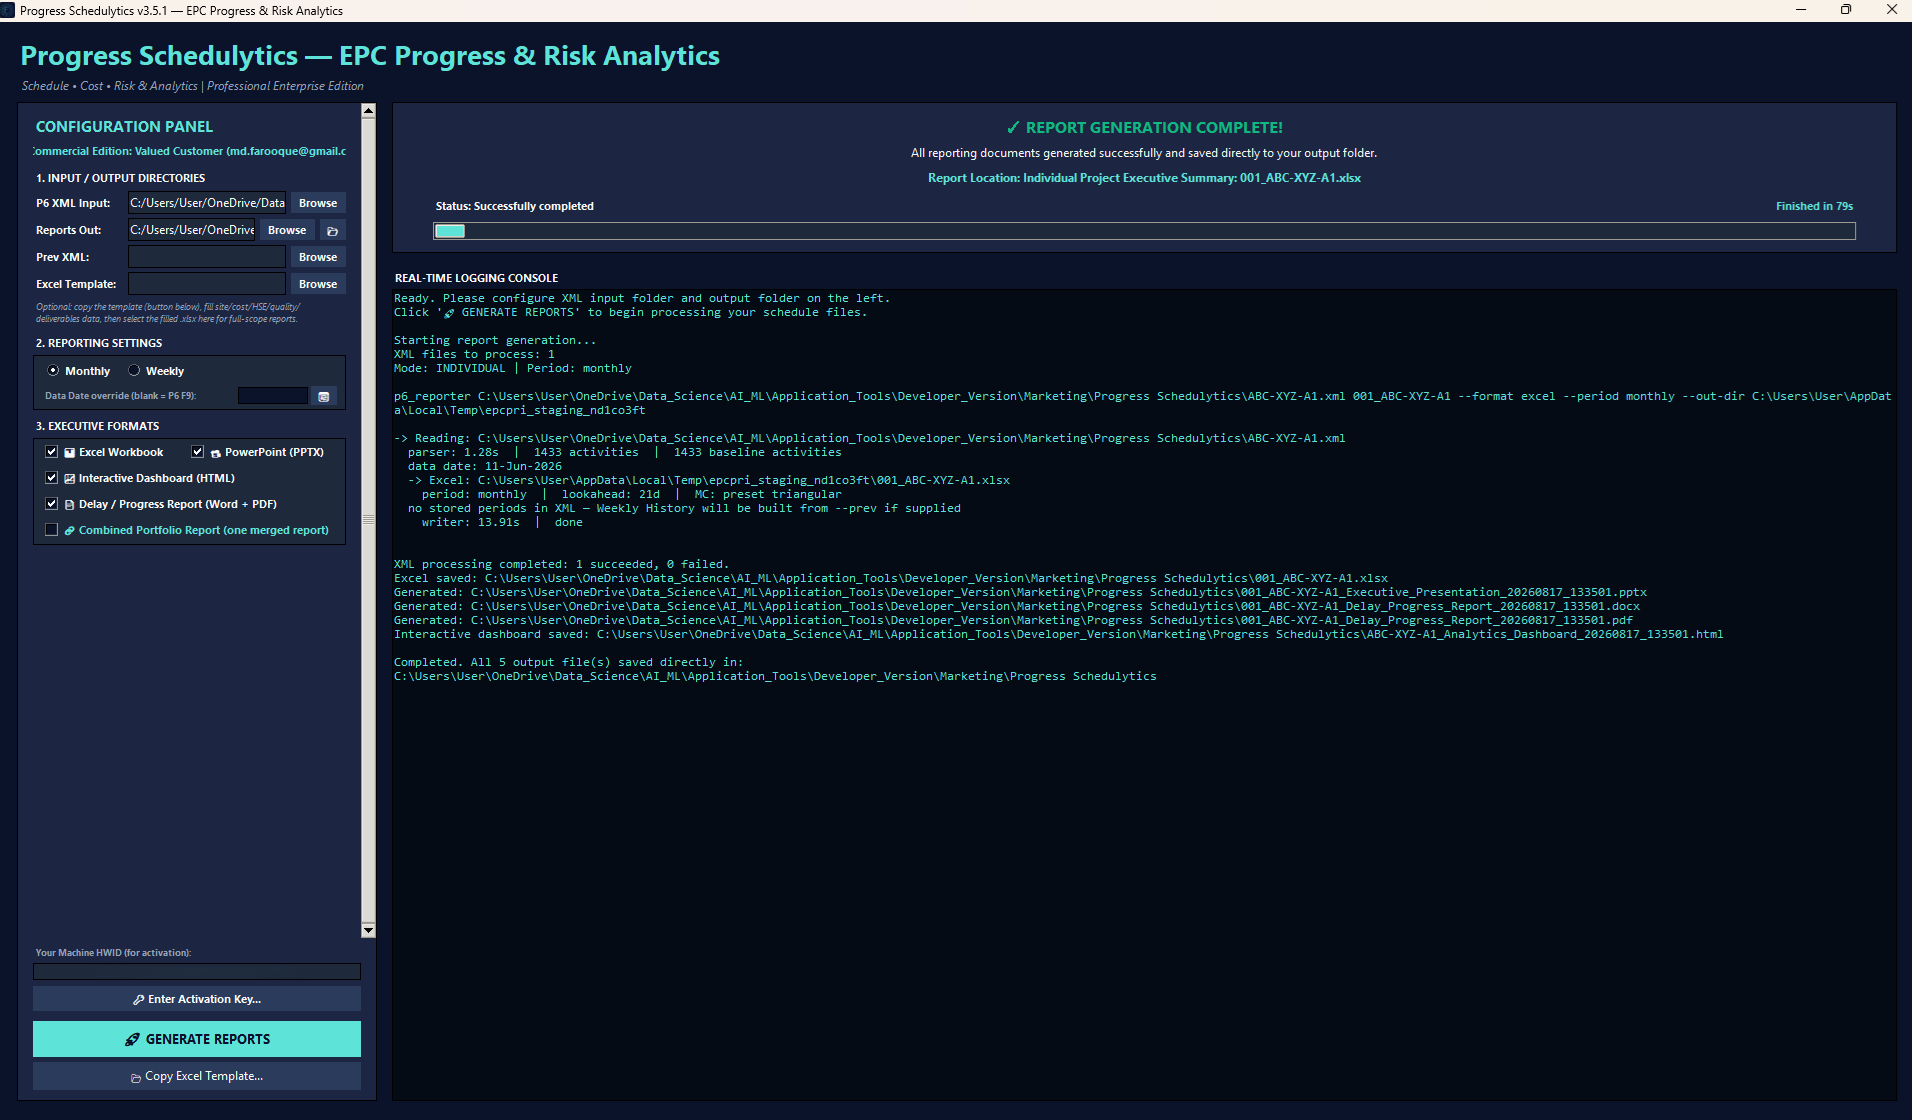Click Copy Excel Template button
The width and height of the screenshot is (1912, 1120).
[197, 1076]
